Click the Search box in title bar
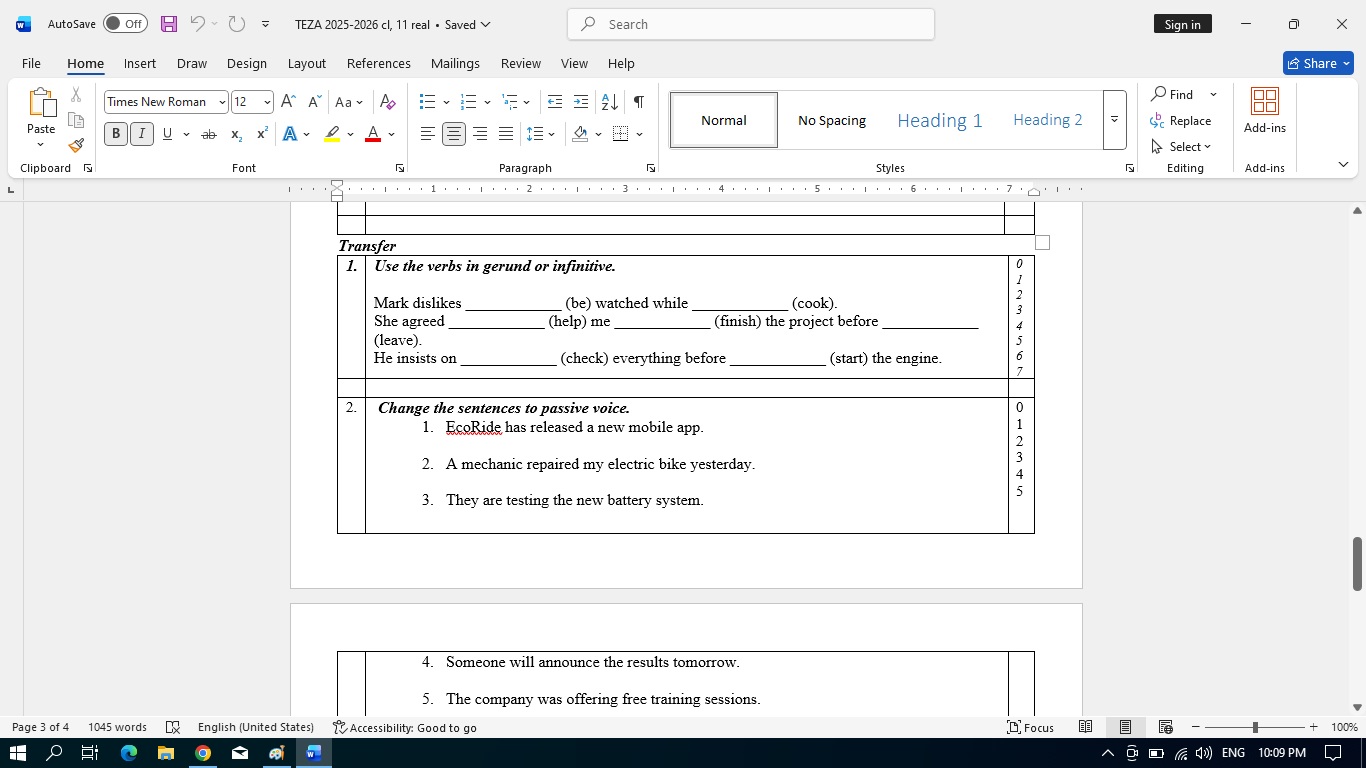Viewport: 1366px width, 768px height. 750,24
